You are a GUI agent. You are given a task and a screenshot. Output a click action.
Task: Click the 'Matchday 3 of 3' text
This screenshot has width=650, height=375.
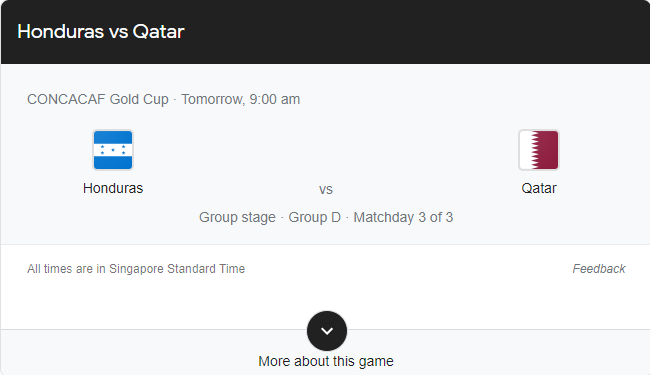click(x=403, y=218)
